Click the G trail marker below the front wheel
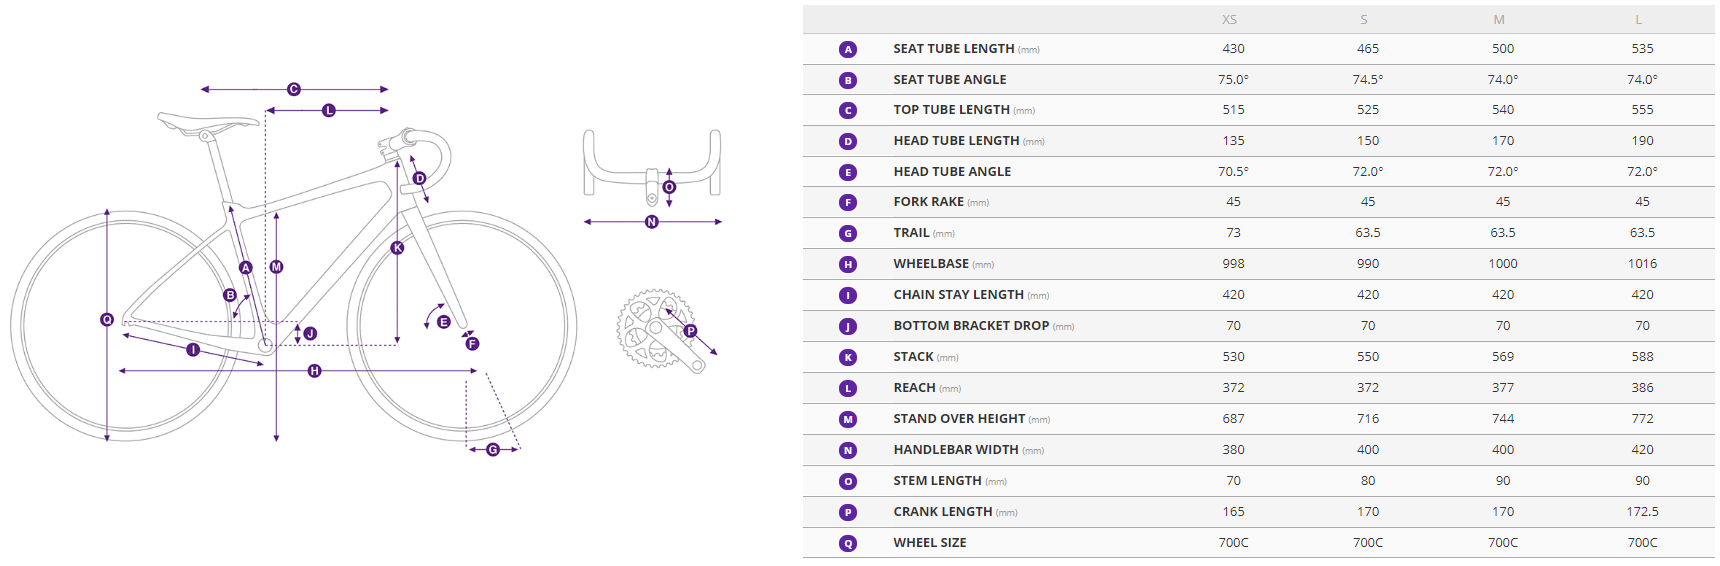This screenshot has height=566, width=1720. click(493, 450)
